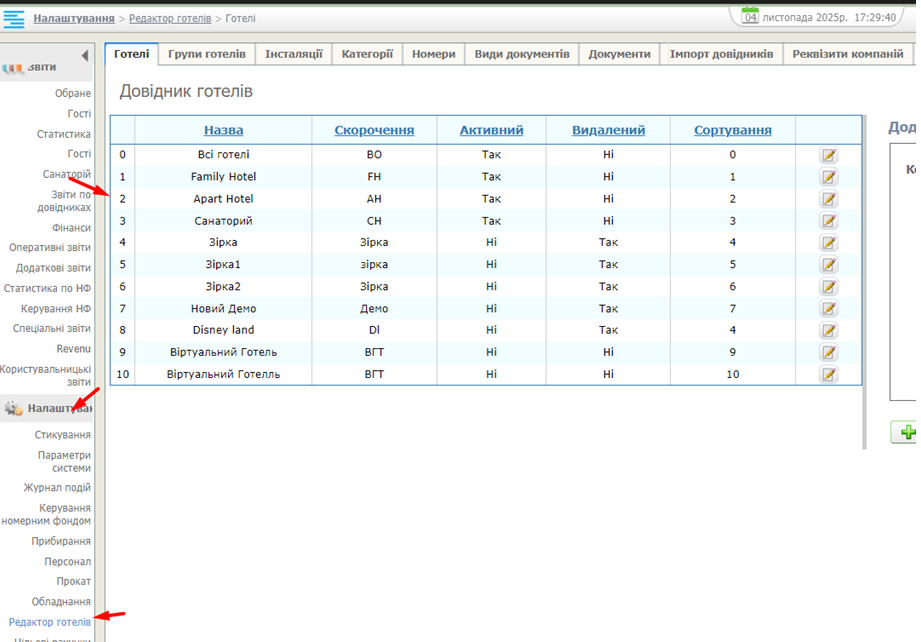This screenshot has height=642, width=921.
Task: Click the hamburger menu icon at top left
Action: click(x=14, y=19)
